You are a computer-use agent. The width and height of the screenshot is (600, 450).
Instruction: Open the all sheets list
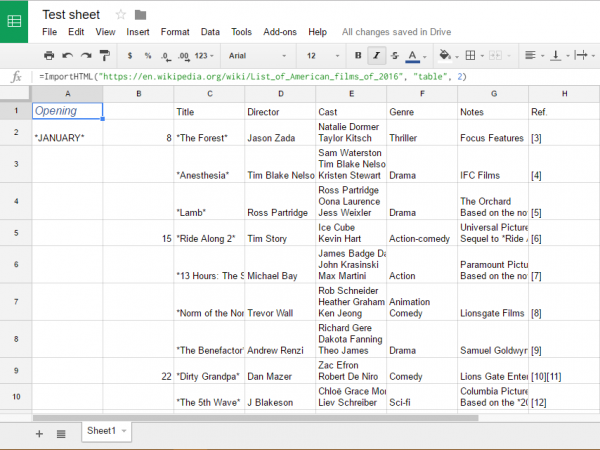[x=61, y=434]
